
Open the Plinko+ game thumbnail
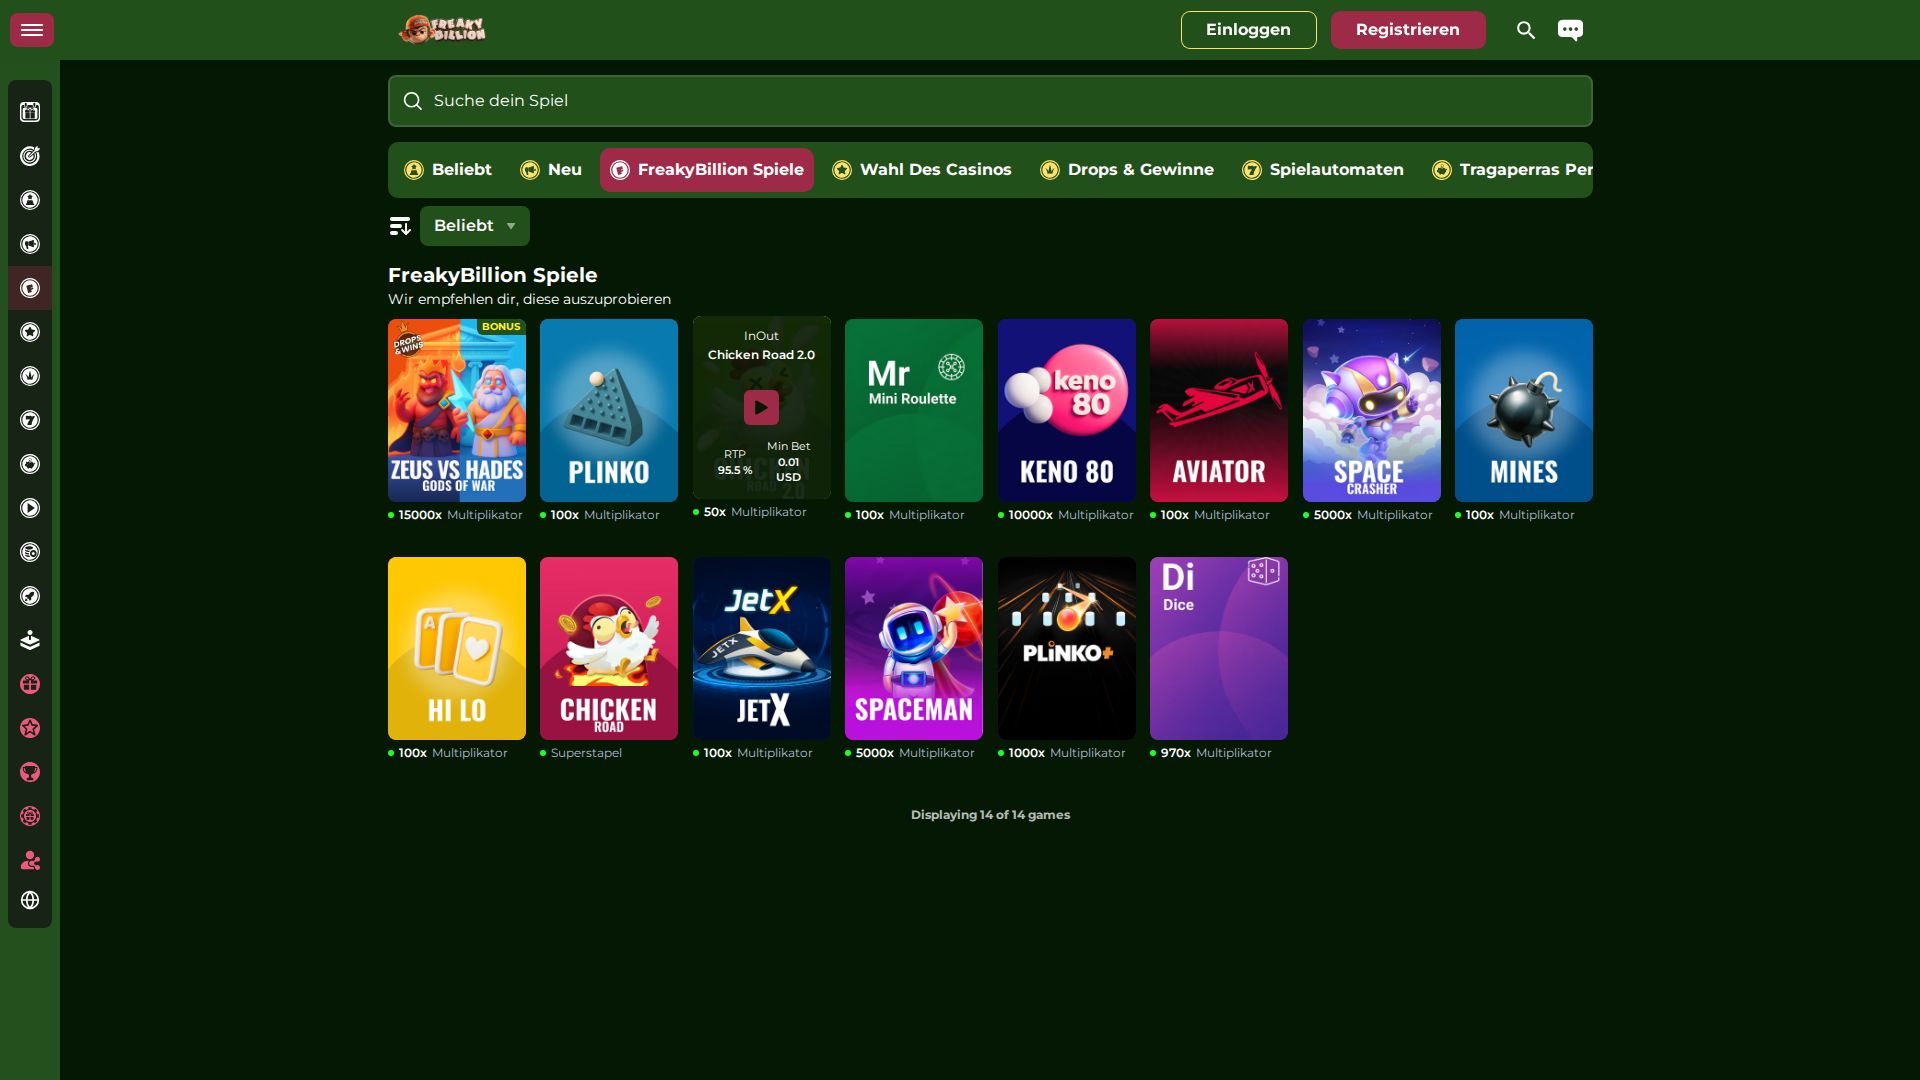1067,648
